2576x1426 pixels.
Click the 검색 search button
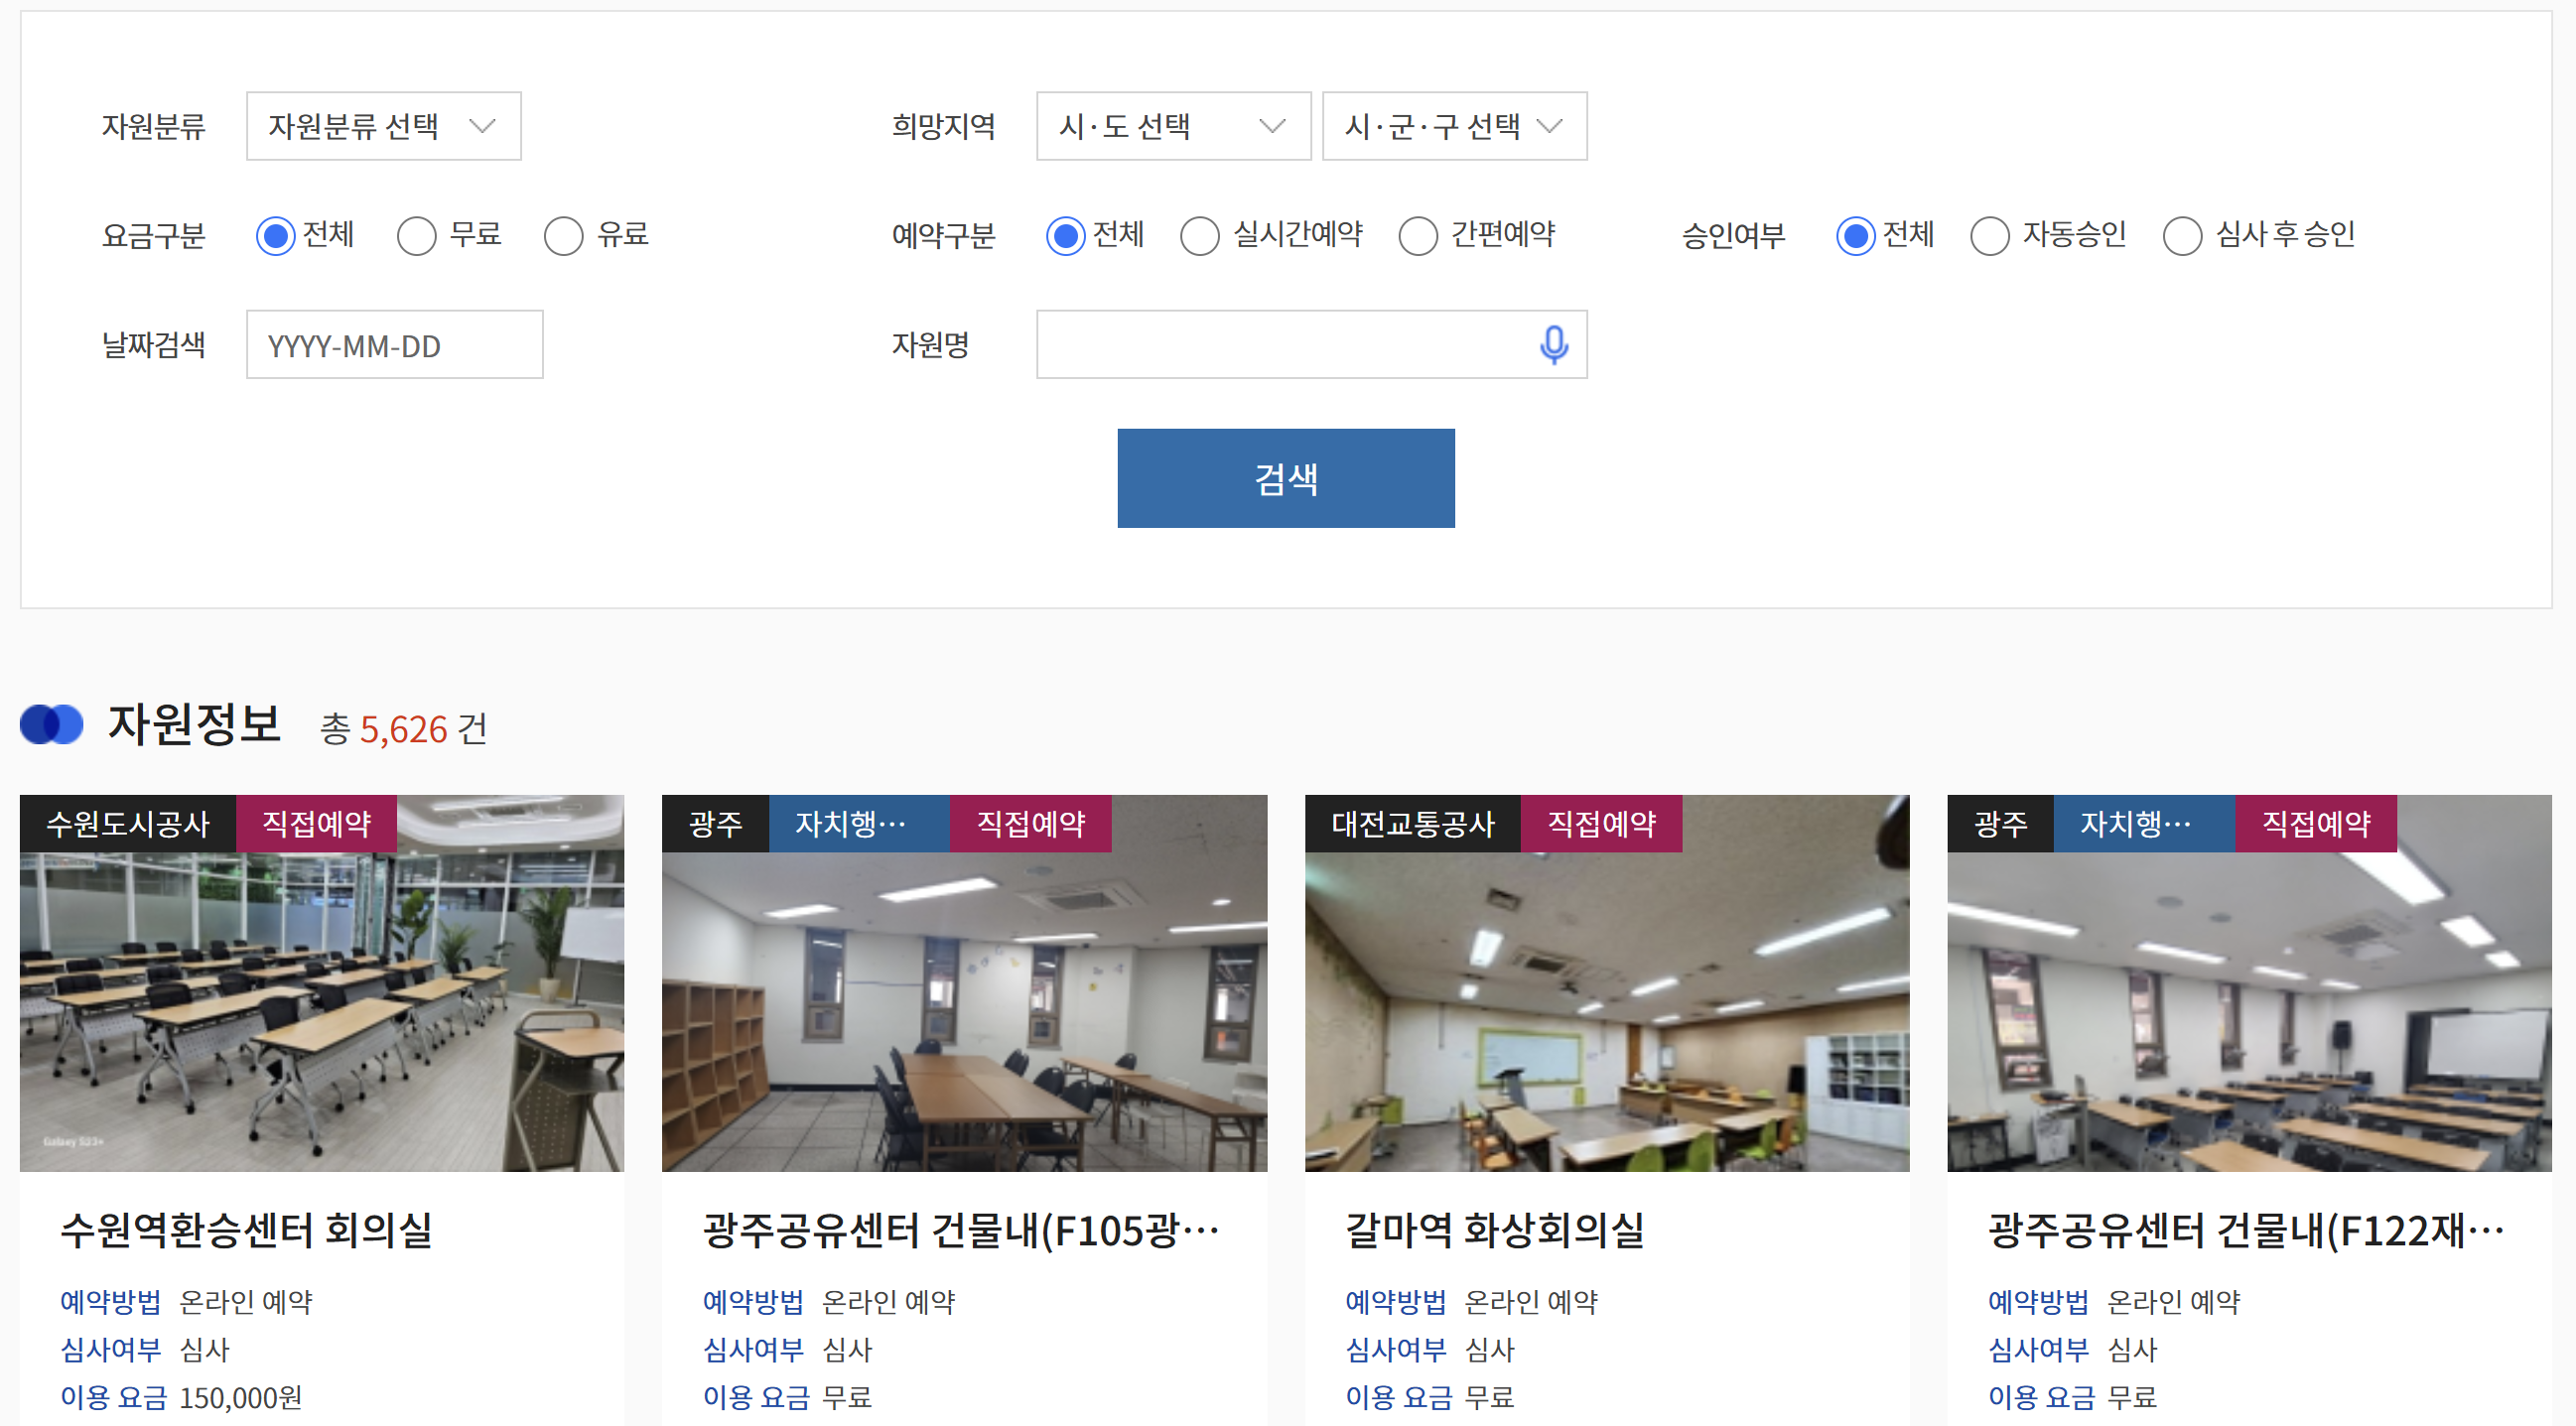pos(1286,478)
